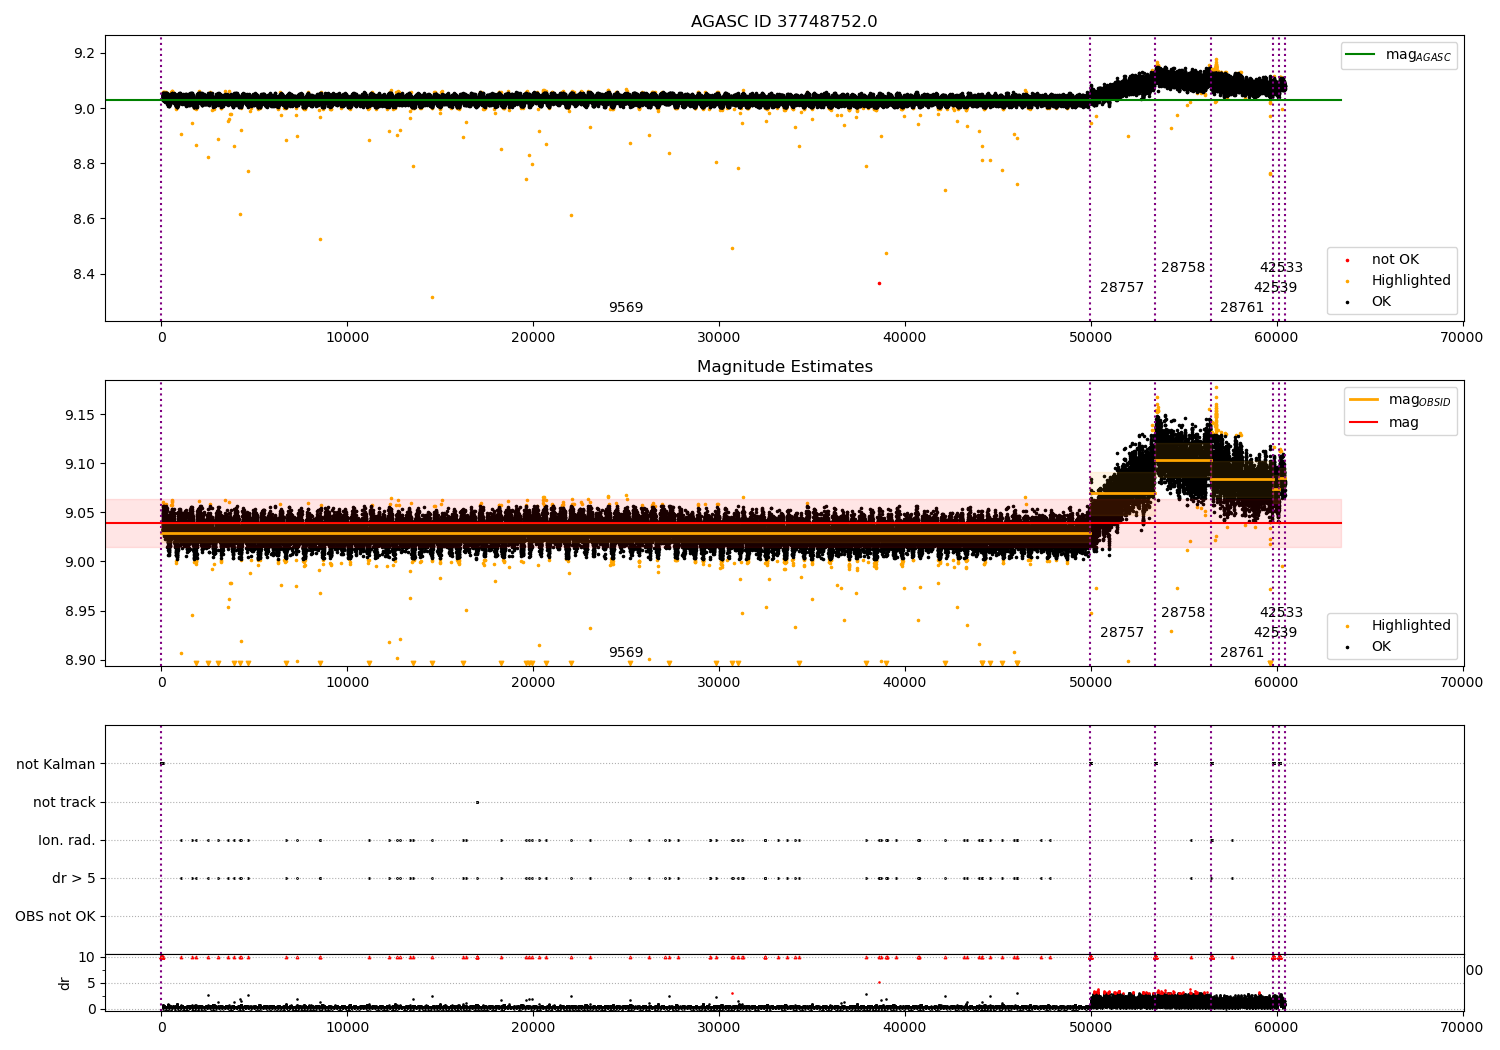
Task: Click the 5 tick on the dr axis
Action: pyautogui.click(x=92, y=984)
